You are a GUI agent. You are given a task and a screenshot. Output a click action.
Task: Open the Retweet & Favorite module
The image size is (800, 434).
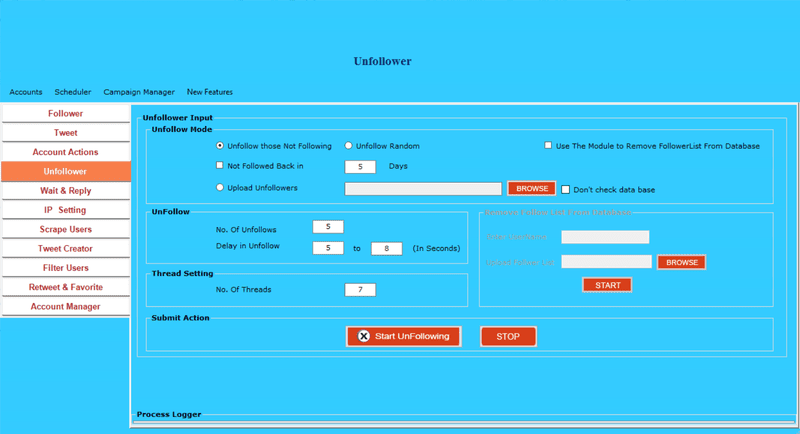[x=66, y=287]
